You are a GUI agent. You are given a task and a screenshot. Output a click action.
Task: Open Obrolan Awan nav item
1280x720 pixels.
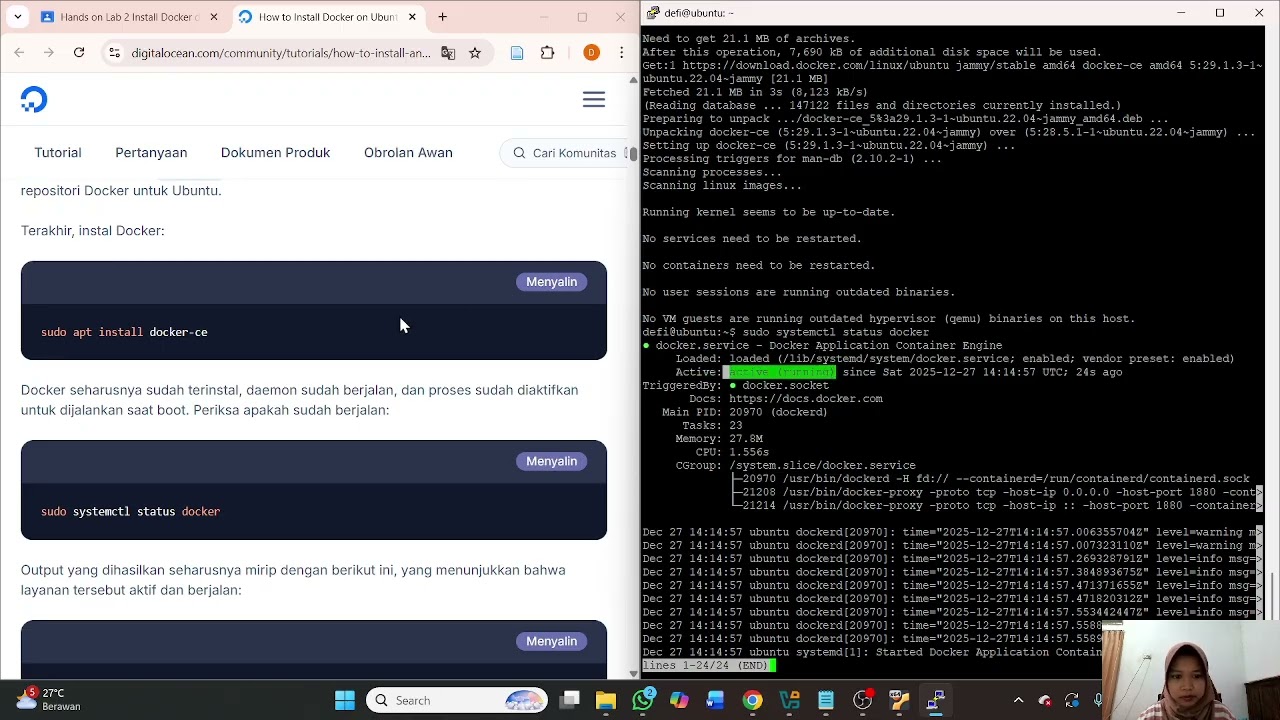(x=408, y=153)
